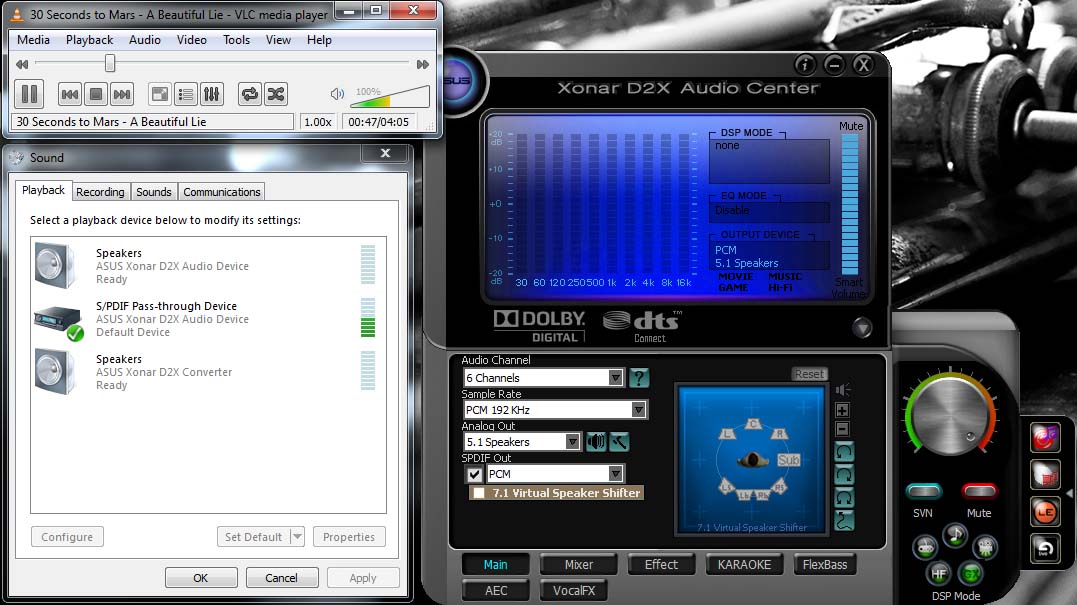The height and width of the screenshot is (605, 1077).
Task: Click the VLC seek bar handle
Action: click(x=110, y=64)
